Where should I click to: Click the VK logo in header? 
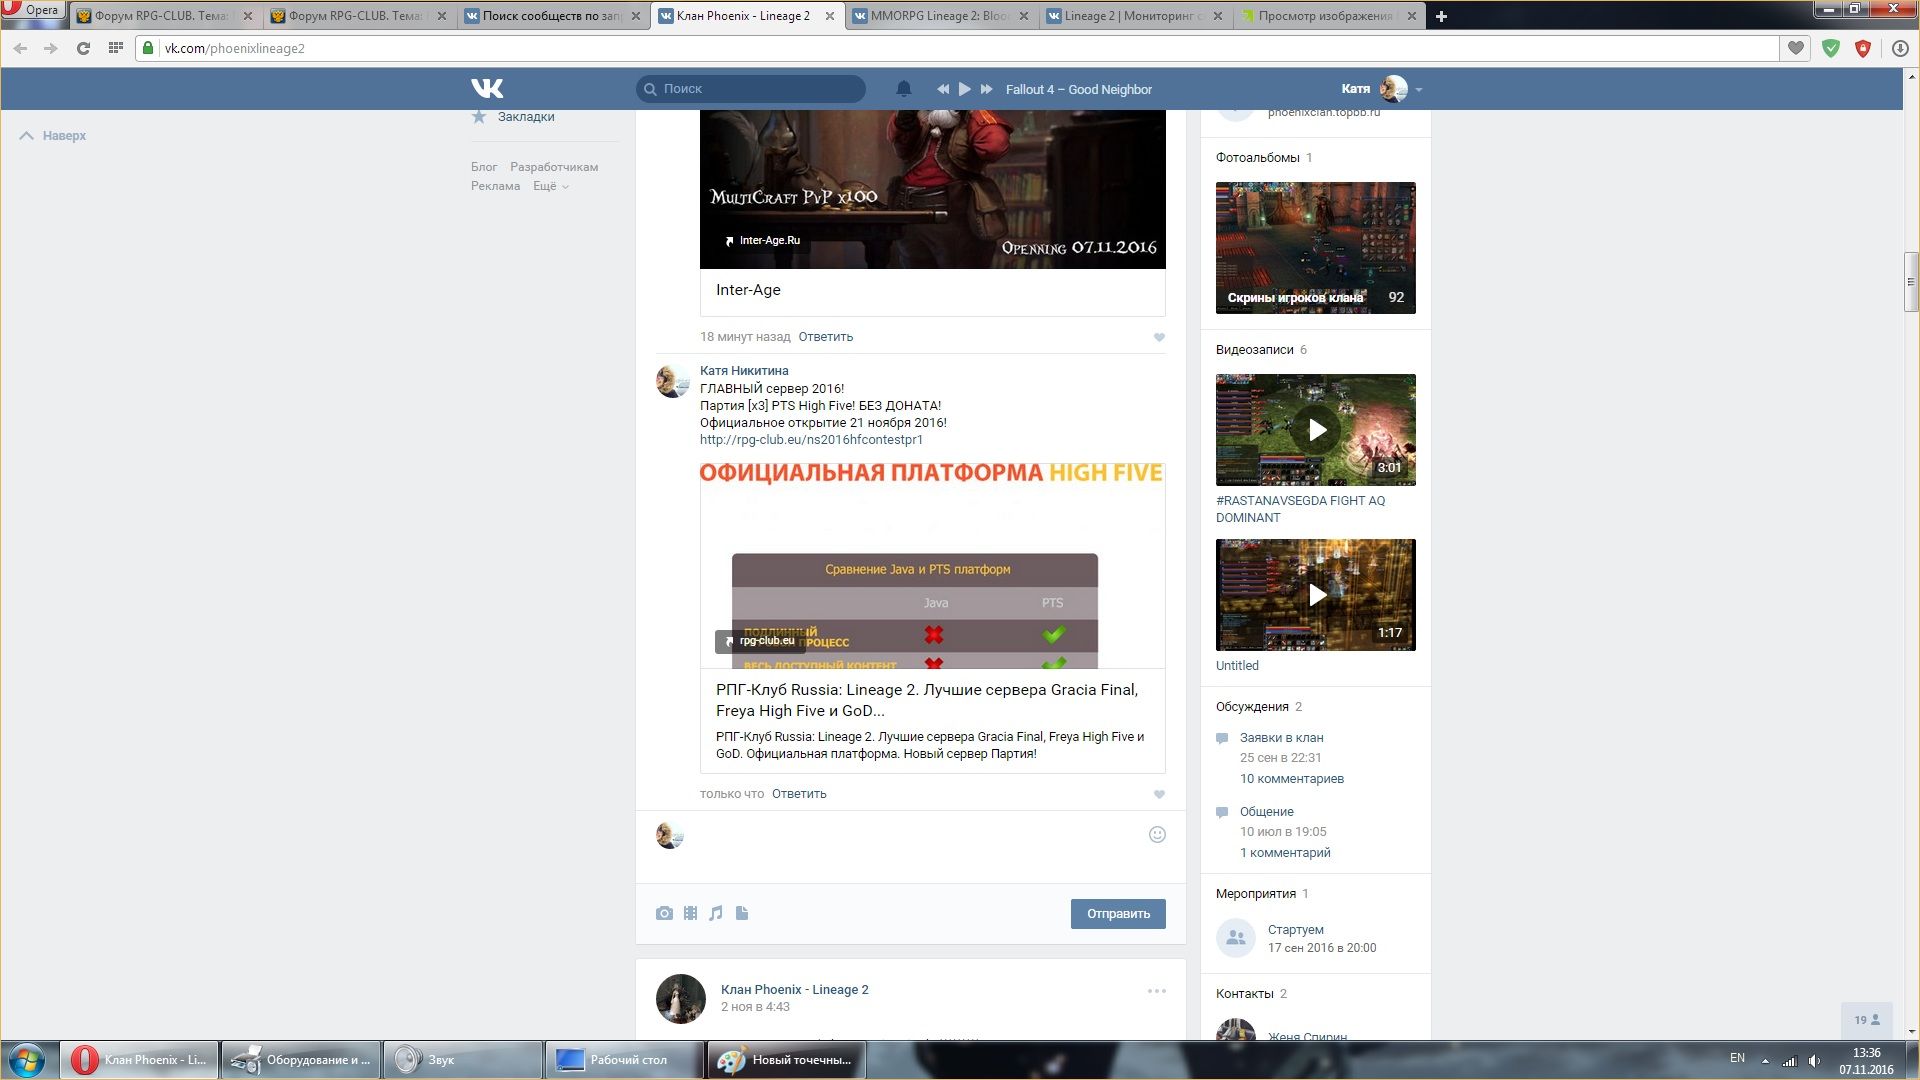(487, 89)
